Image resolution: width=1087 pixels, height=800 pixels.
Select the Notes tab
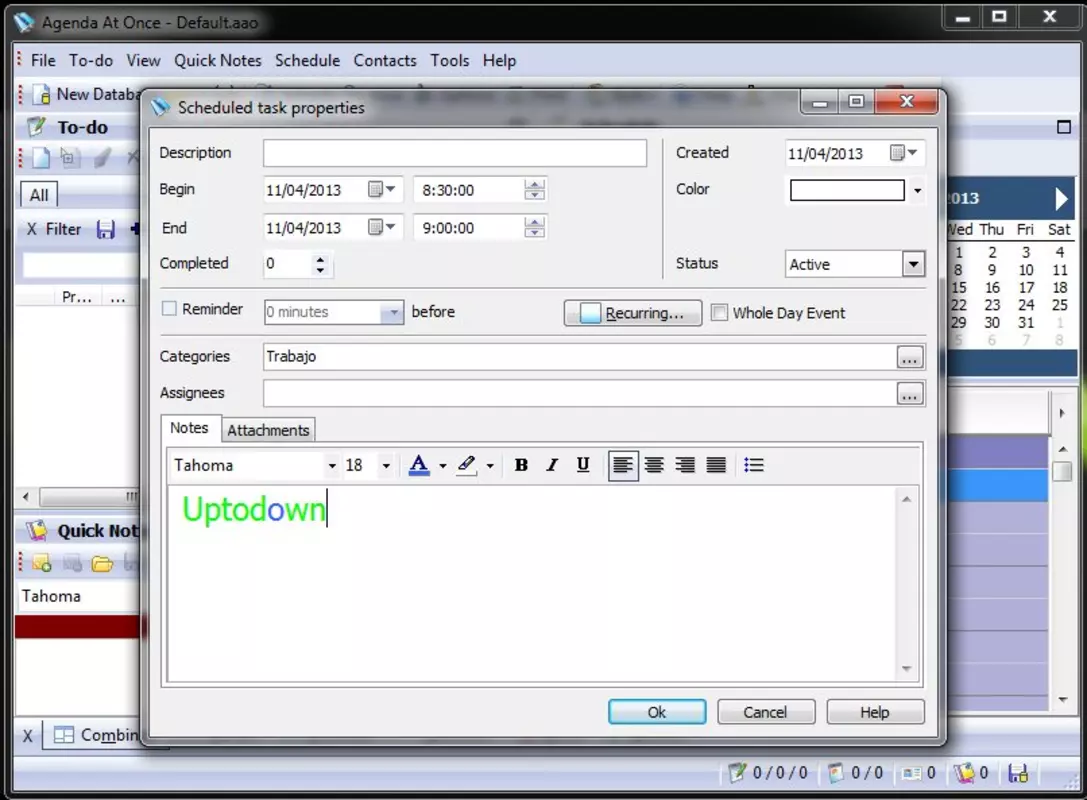189,428
